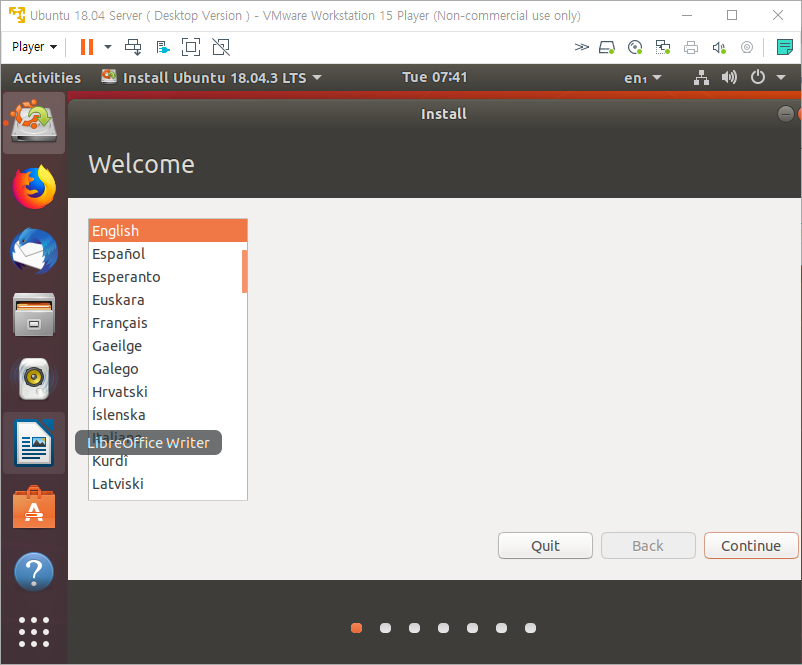Open the CD/DVD drive device icon
Image resolution: width=802 pixels, height=665 pixels.
point(635,48)
